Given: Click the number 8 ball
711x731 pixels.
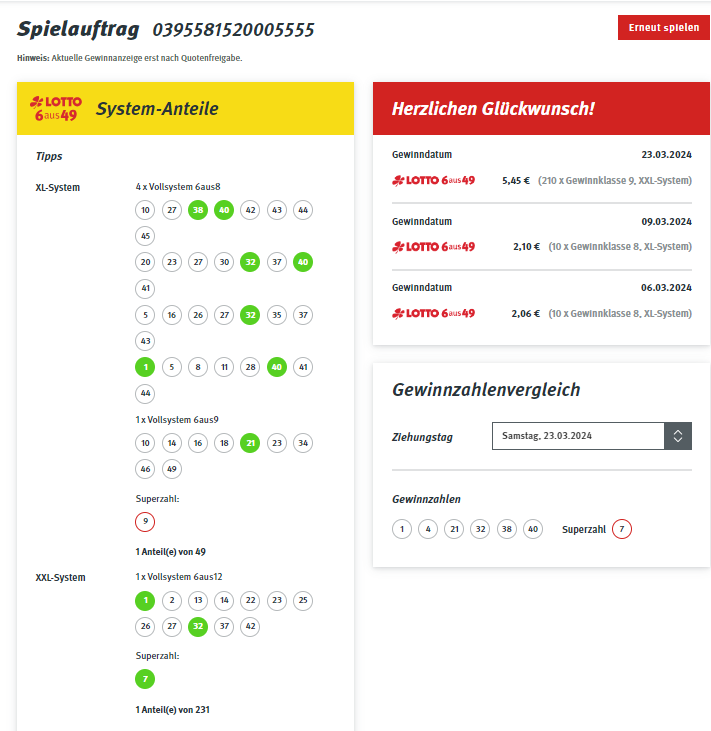Looking at the screenshot, I should (198, 367).
